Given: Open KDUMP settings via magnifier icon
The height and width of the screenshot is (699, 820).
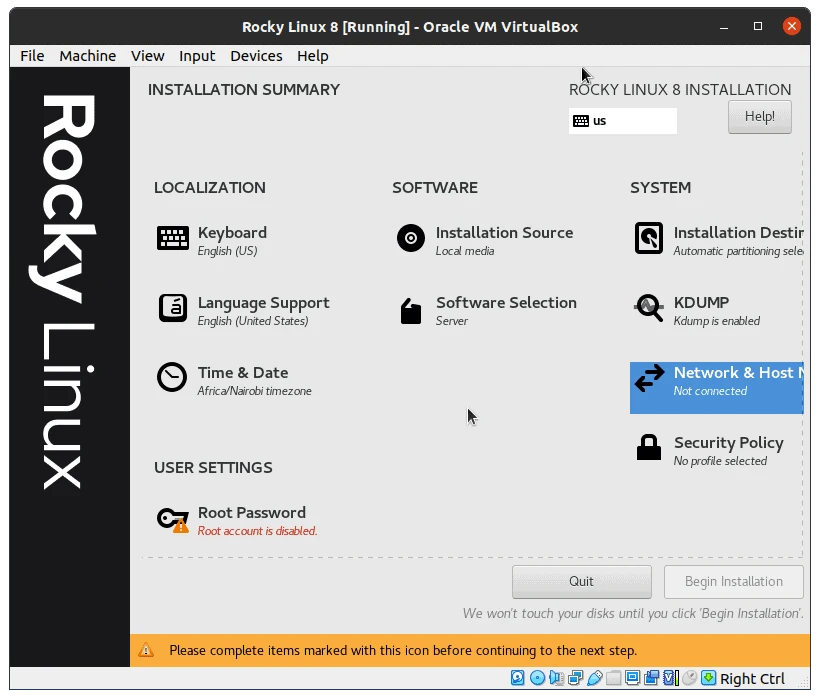Looking at the screenshot, I should point(648,308).
